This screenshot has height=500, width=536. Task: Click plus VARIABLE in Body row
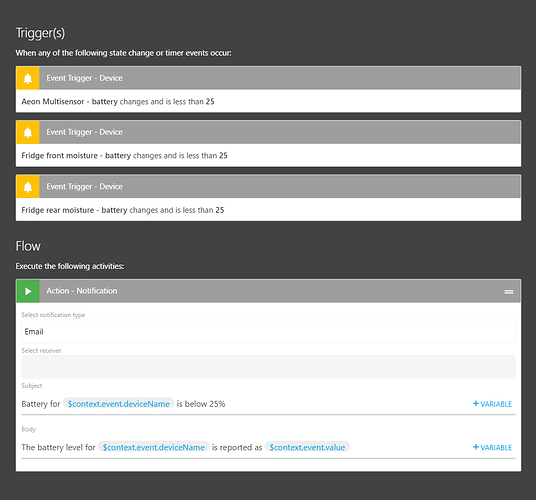pyautogui.click(x=492, y=447)
